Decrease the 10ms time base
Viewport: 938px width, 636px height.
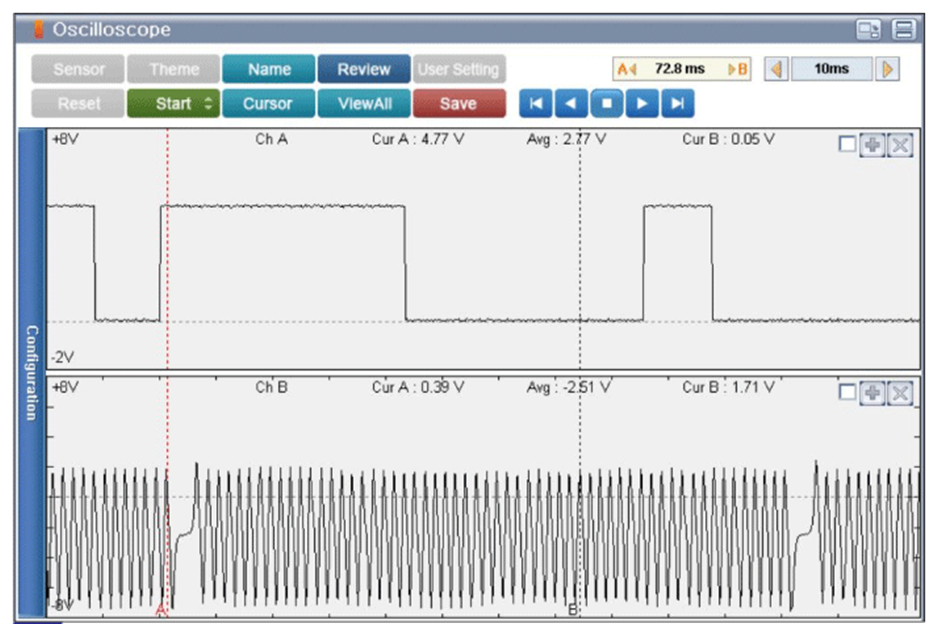[x=776, y=70]
